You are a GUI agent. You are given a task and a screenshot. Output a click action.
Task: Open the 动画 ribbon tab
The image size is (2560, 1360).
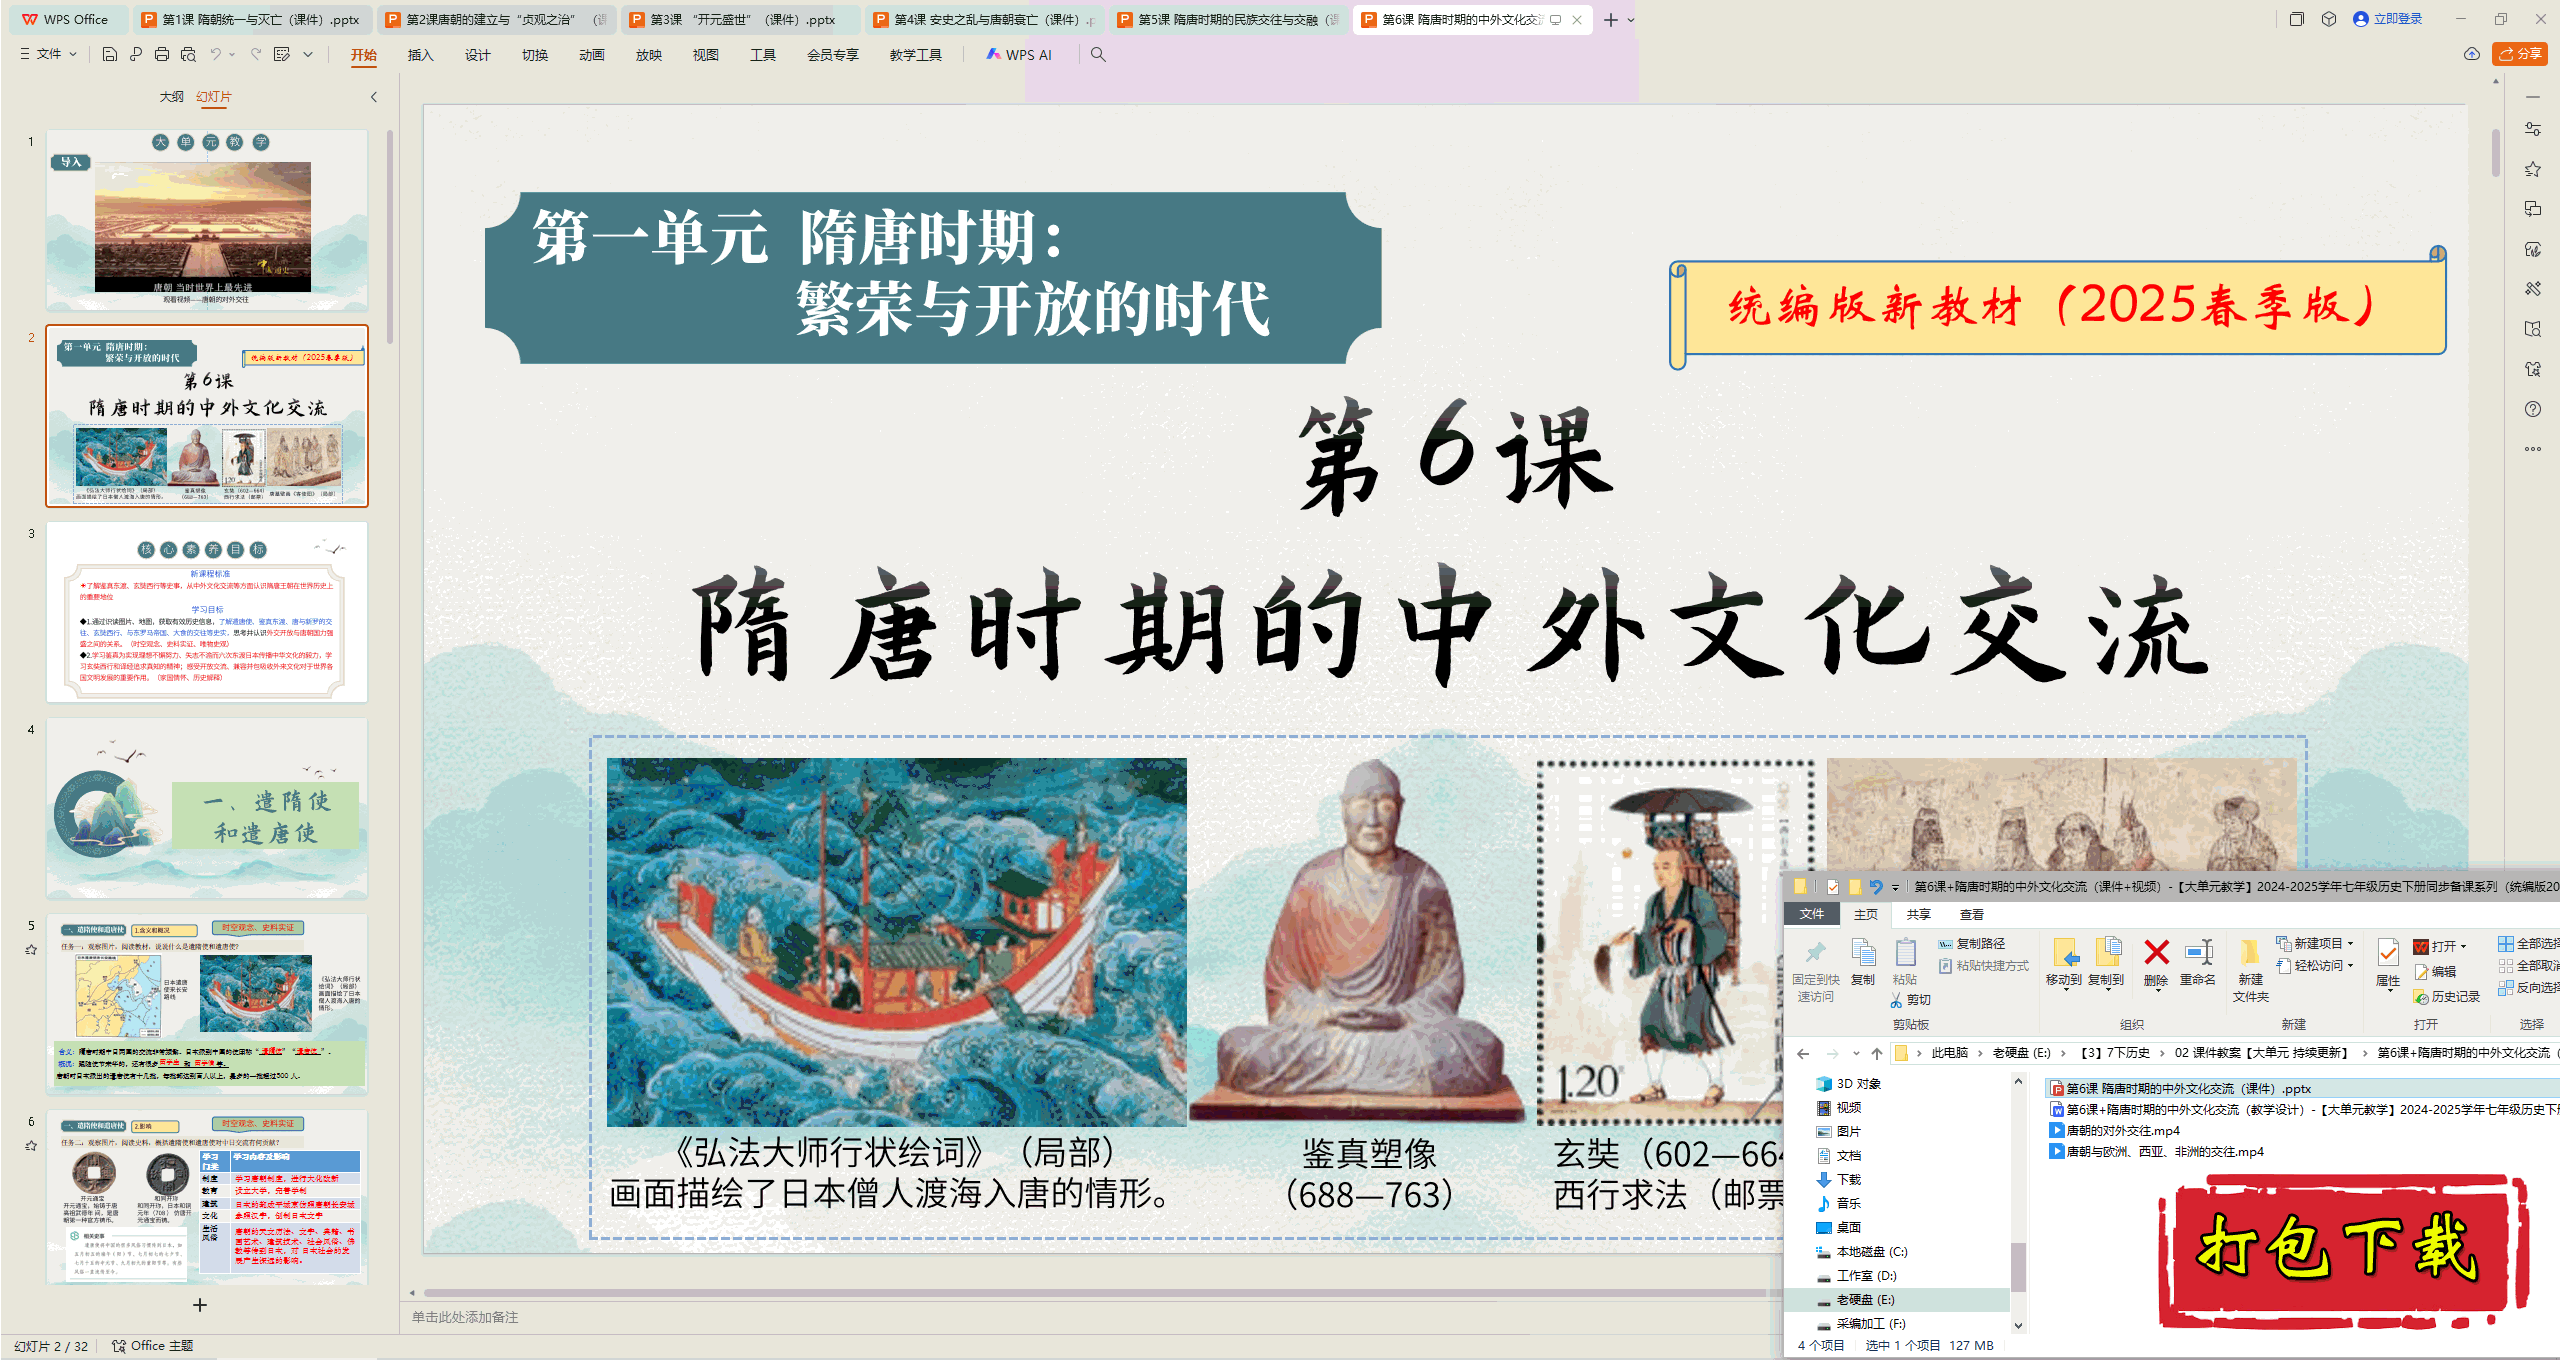[x=592, y=55]
